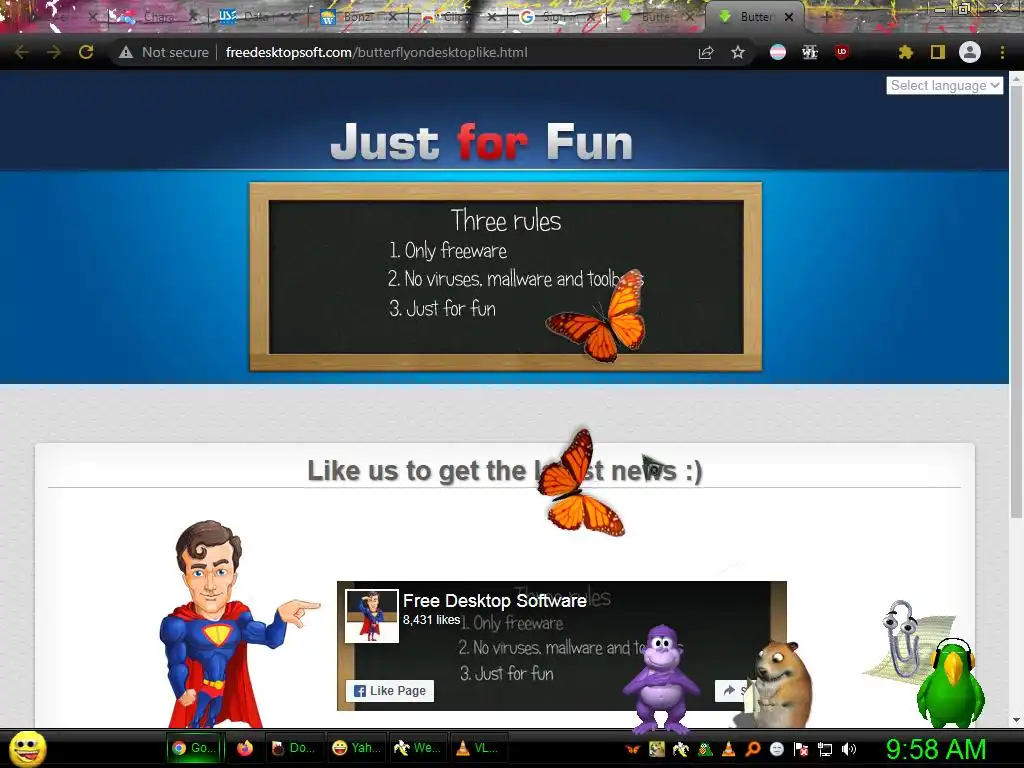Close the active Butterfly tab

[789, 17]
